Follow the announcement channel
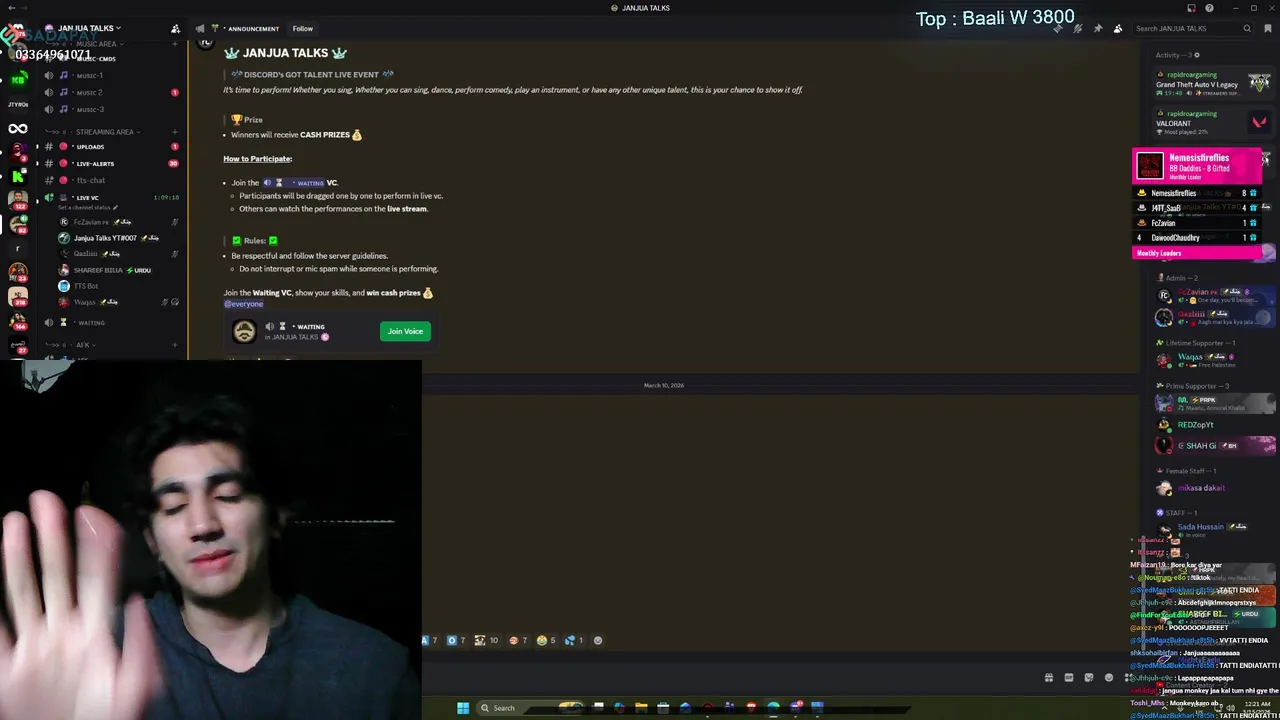This screenshot has height=720, width=1280. click(303, 29)
